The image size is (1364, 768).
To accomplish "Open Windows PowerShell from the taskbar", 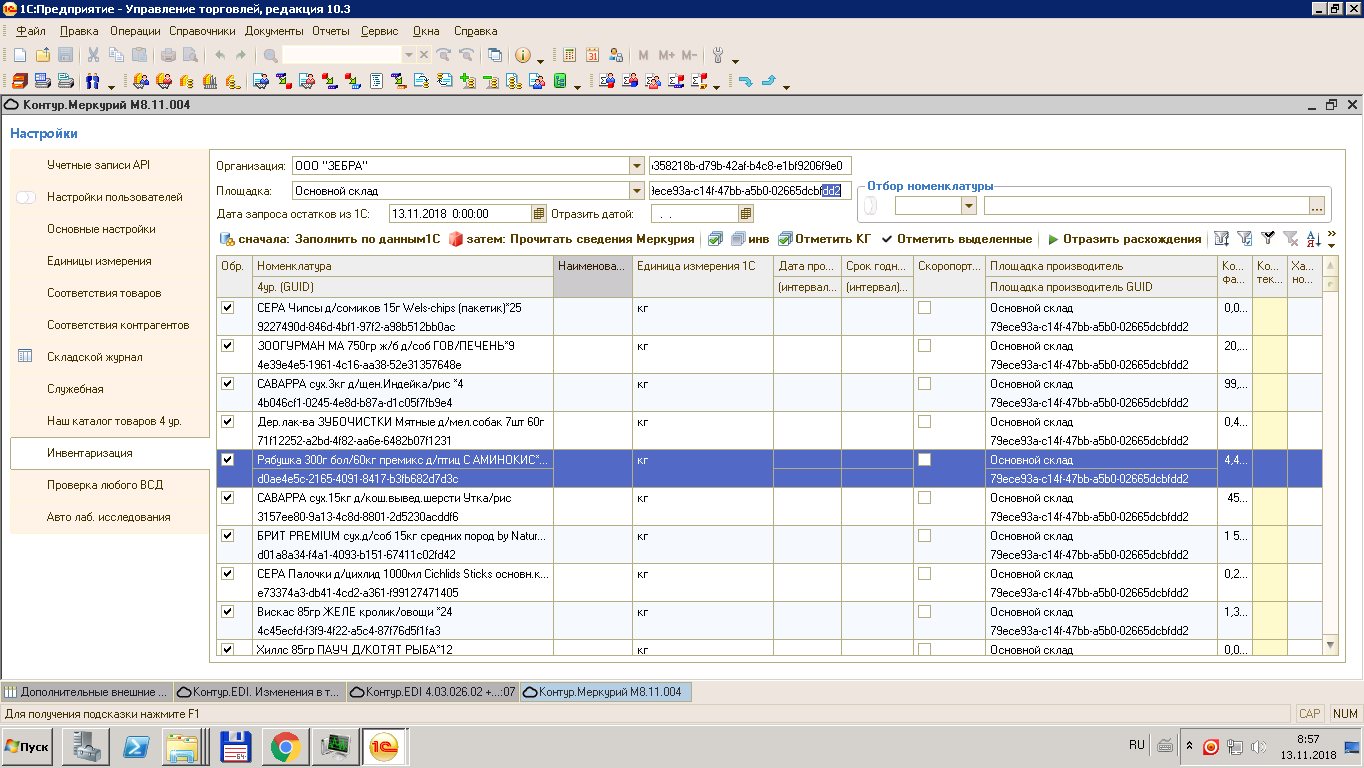I will 135,746.
